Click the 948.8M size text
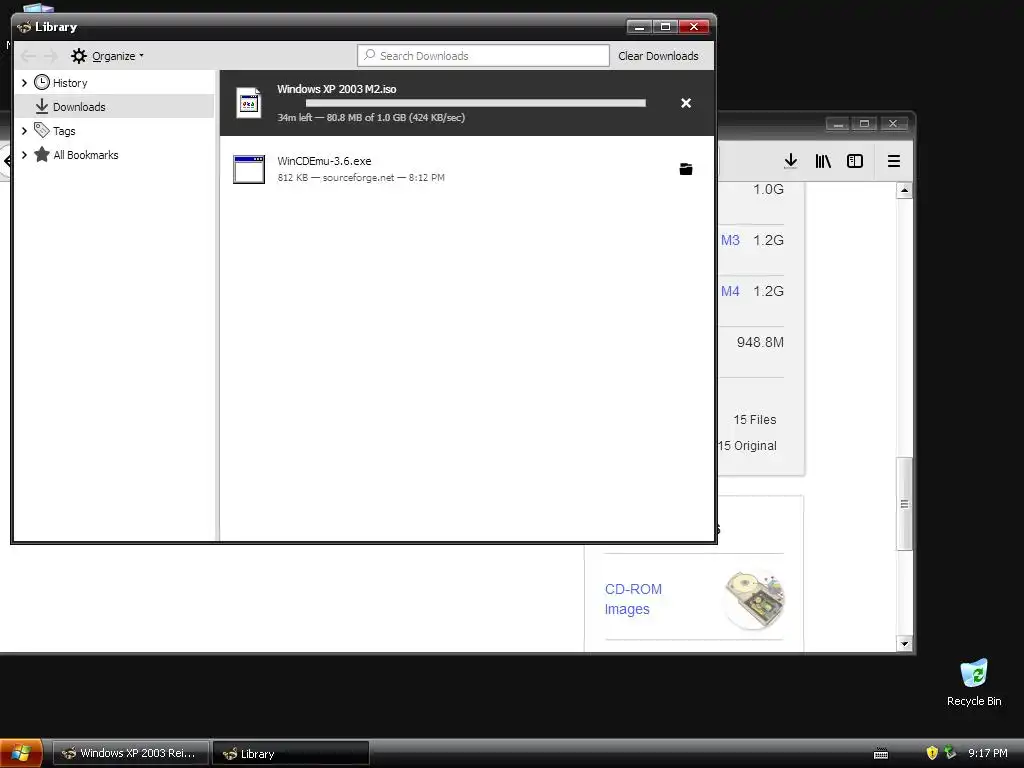 click(760, 342)
